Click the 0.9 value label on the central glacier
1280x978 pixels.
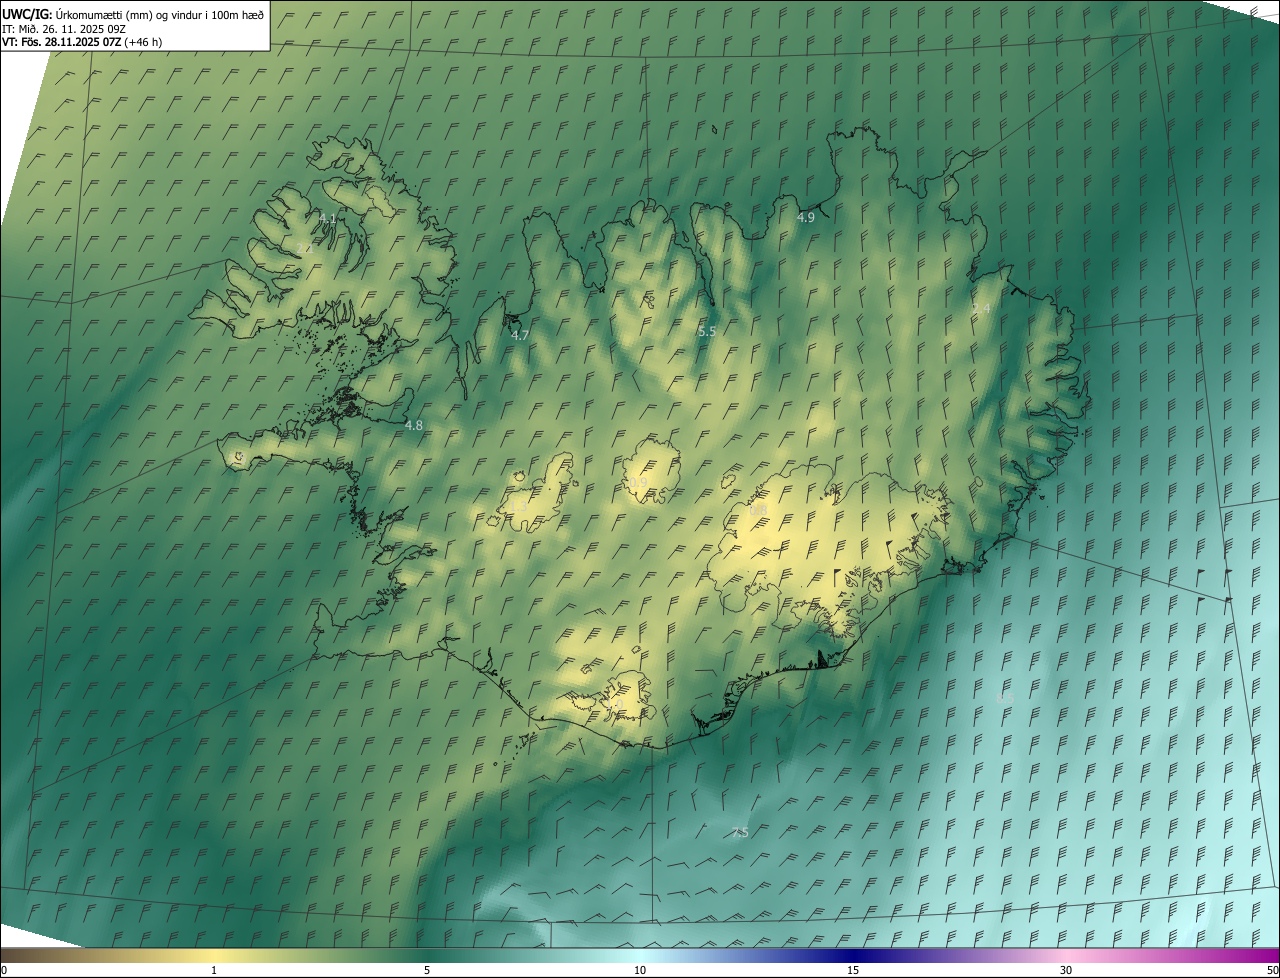click(638, 483)
